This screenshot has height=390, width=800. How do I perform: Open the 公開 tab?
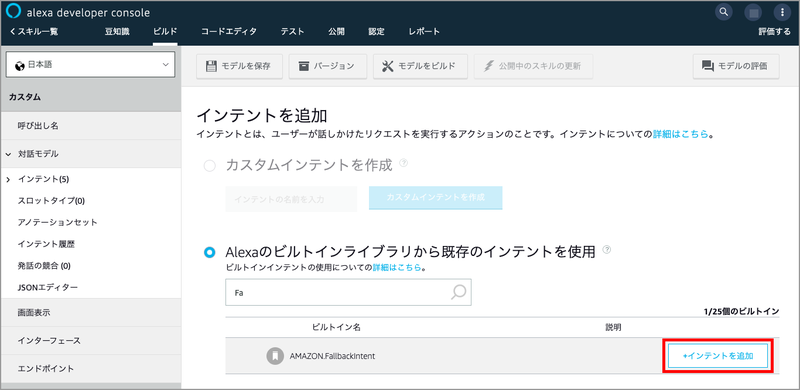pyautogui.click(x=336, y=32)
